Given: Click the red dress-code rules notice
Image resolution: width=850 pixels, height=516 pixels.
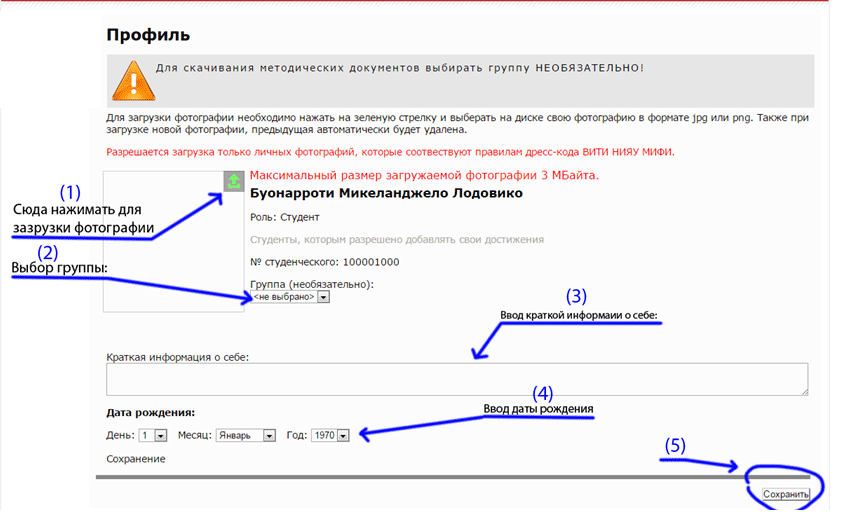Looking at the screenshot, I should coord(390,152).
